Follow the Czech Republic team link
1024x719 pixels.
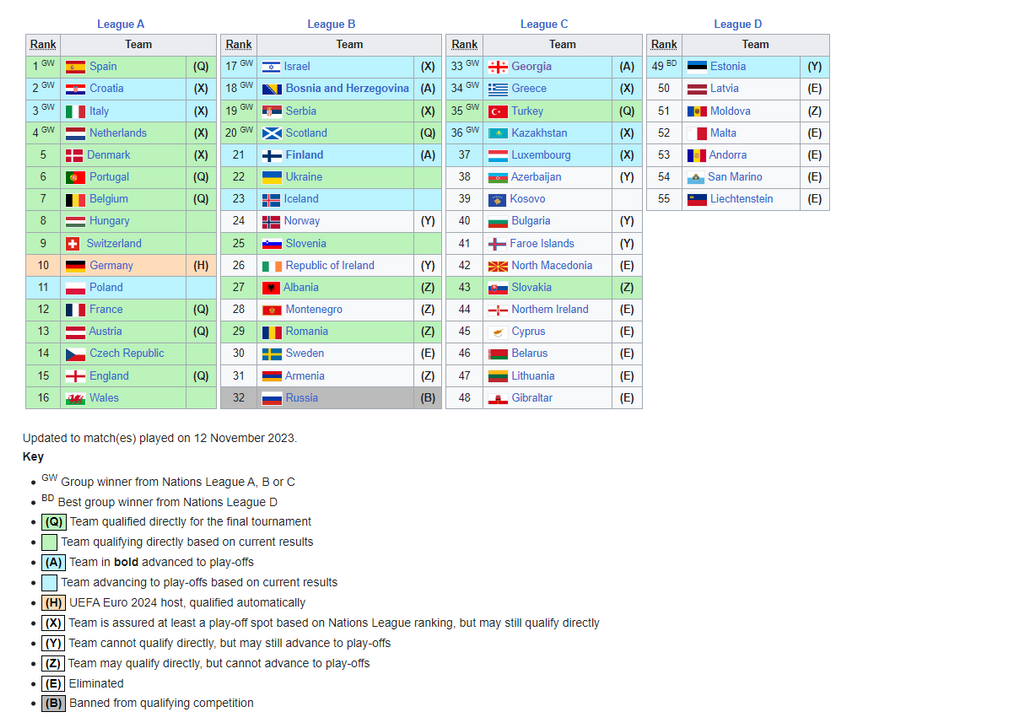point(127,354)
